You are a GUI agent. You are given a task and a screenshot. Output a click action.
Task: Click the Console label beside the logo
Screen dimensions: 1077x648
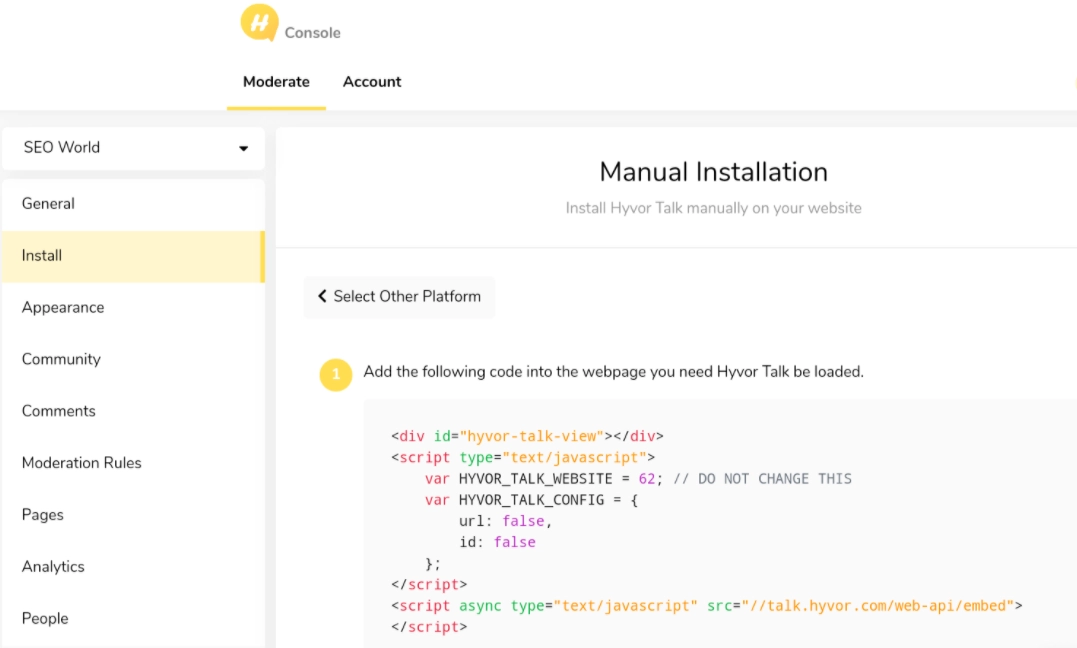click(x=313, y=32)
